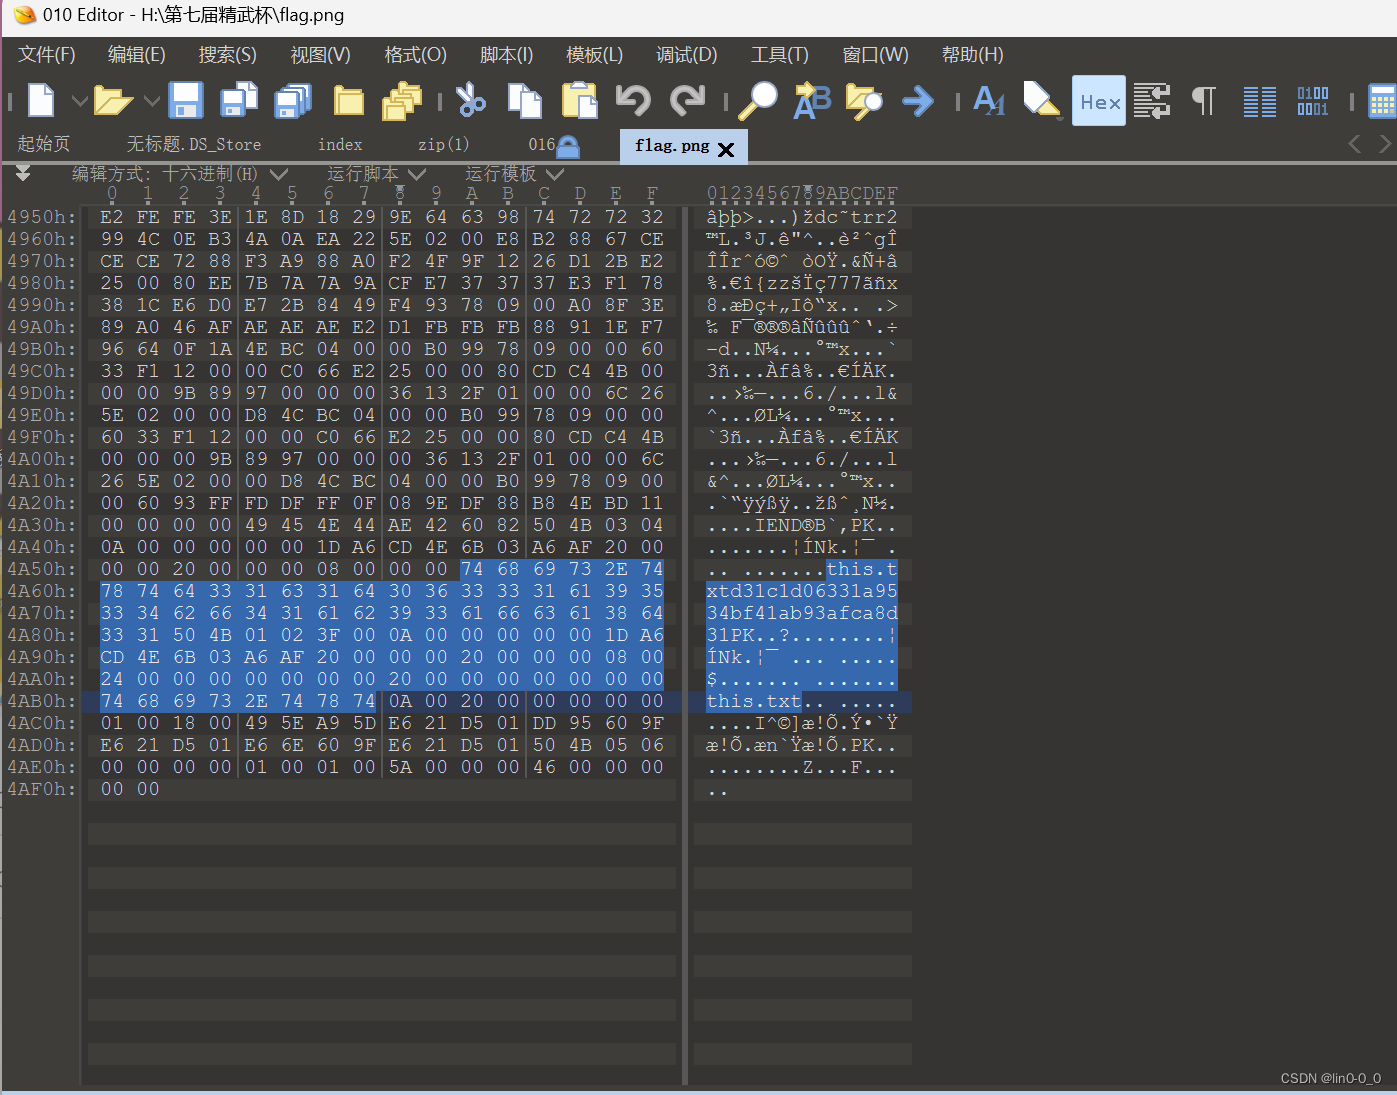
Task: Click the Font A icon
Action: pyautogui.click(x=989, y=101)
